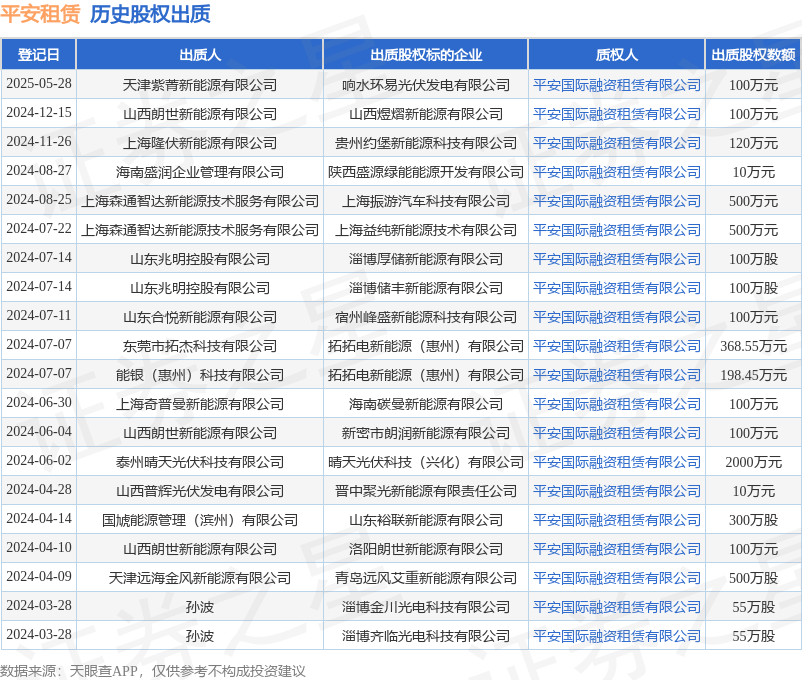Select cell 响水环易光伏发电有限公司
This screenshot has height=680, width=802.
pyautogui.click(x=426, y=85)
